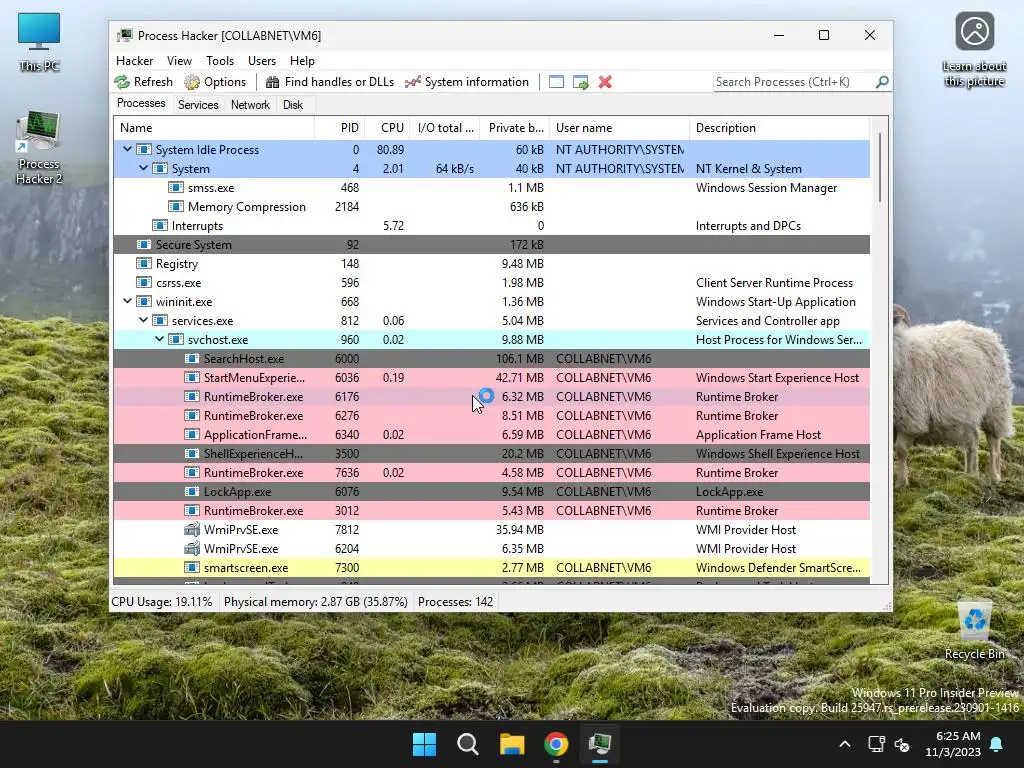Screen dimensions: 1024x768
Task: Open Find handles or DLLs
Action: [330, 82]
